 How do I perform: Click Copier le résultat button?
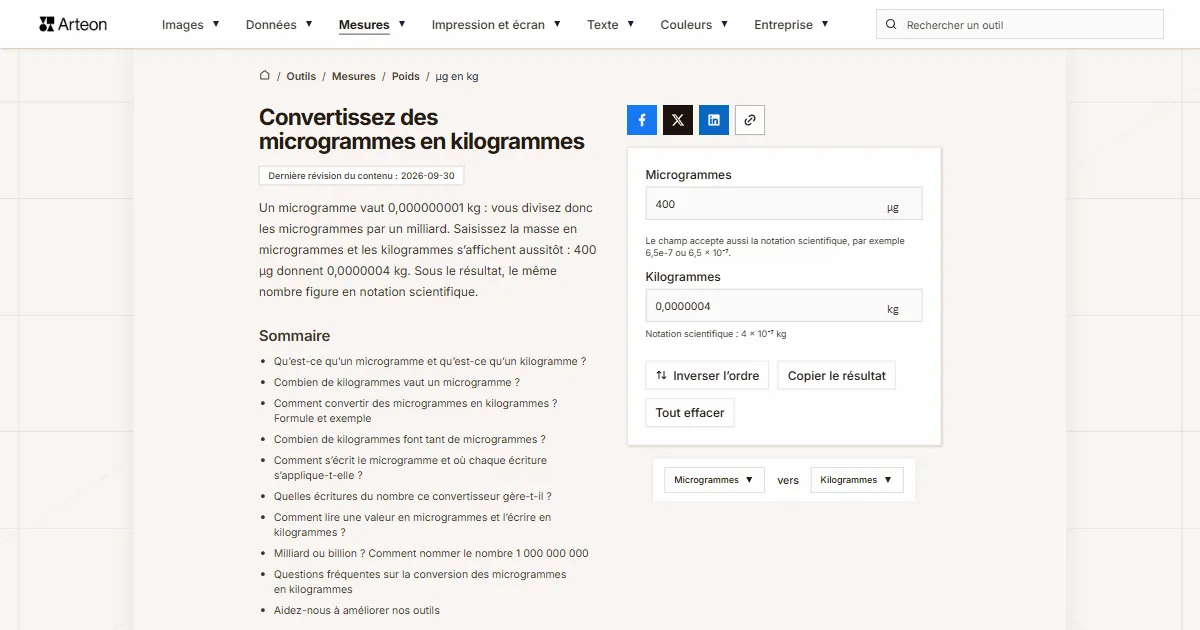(x=837, y=376)
